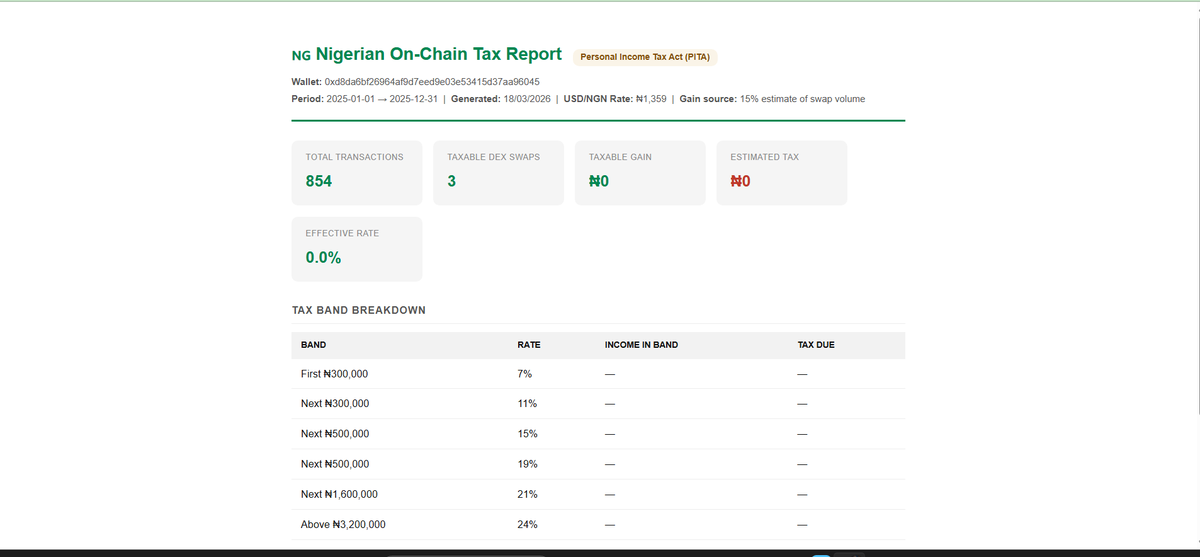
Task: Click the EFFECTIVE RATE card label
Action: pyautogui.click(x=342, y=233)
